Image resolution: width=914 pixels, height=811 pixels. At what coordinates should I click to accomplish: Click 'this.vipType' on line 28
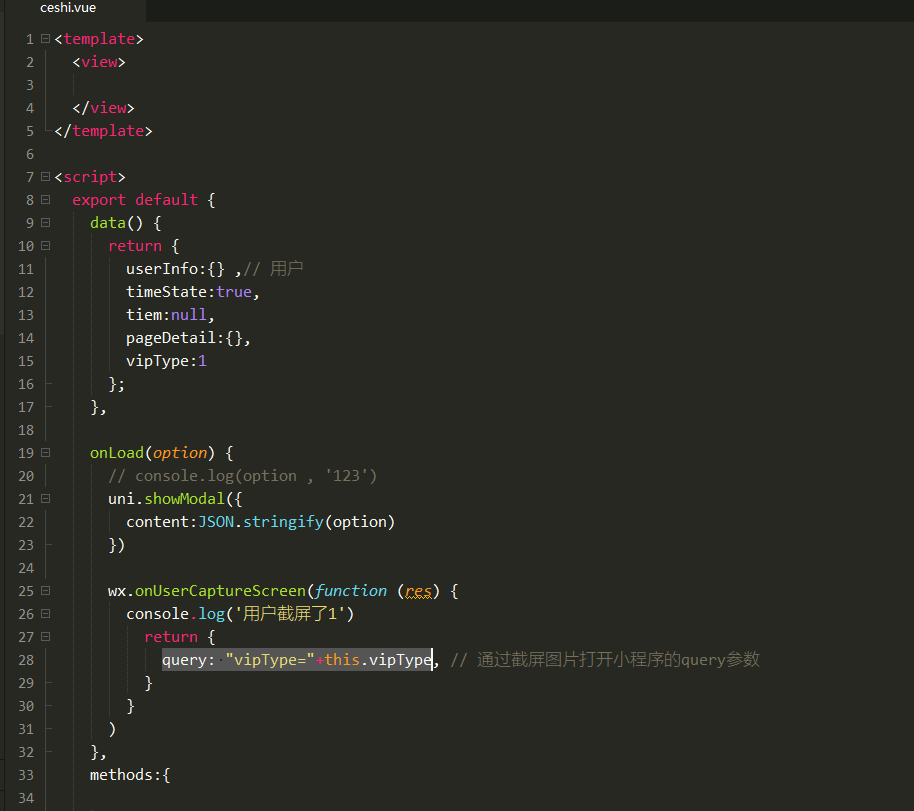pos(378,660)
